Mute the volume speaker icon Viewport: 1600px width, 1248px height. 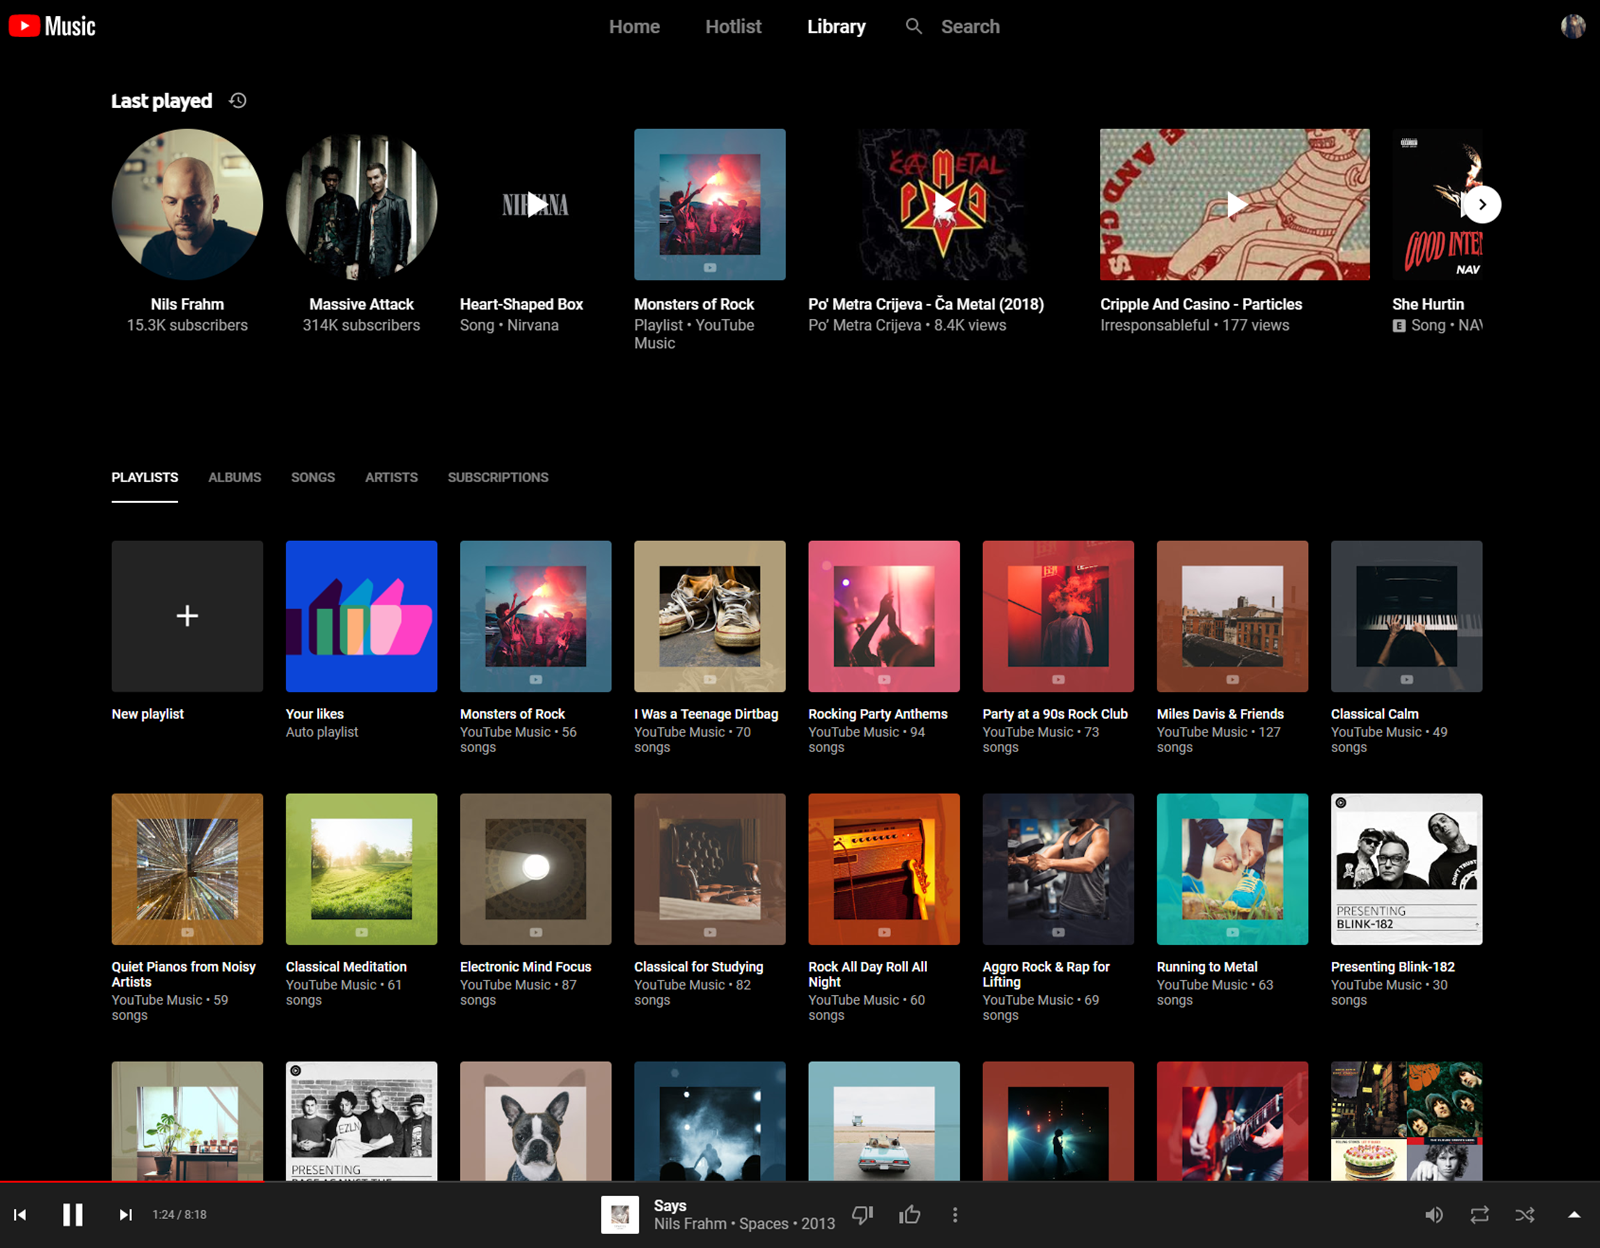[x=1434, y=1214]
